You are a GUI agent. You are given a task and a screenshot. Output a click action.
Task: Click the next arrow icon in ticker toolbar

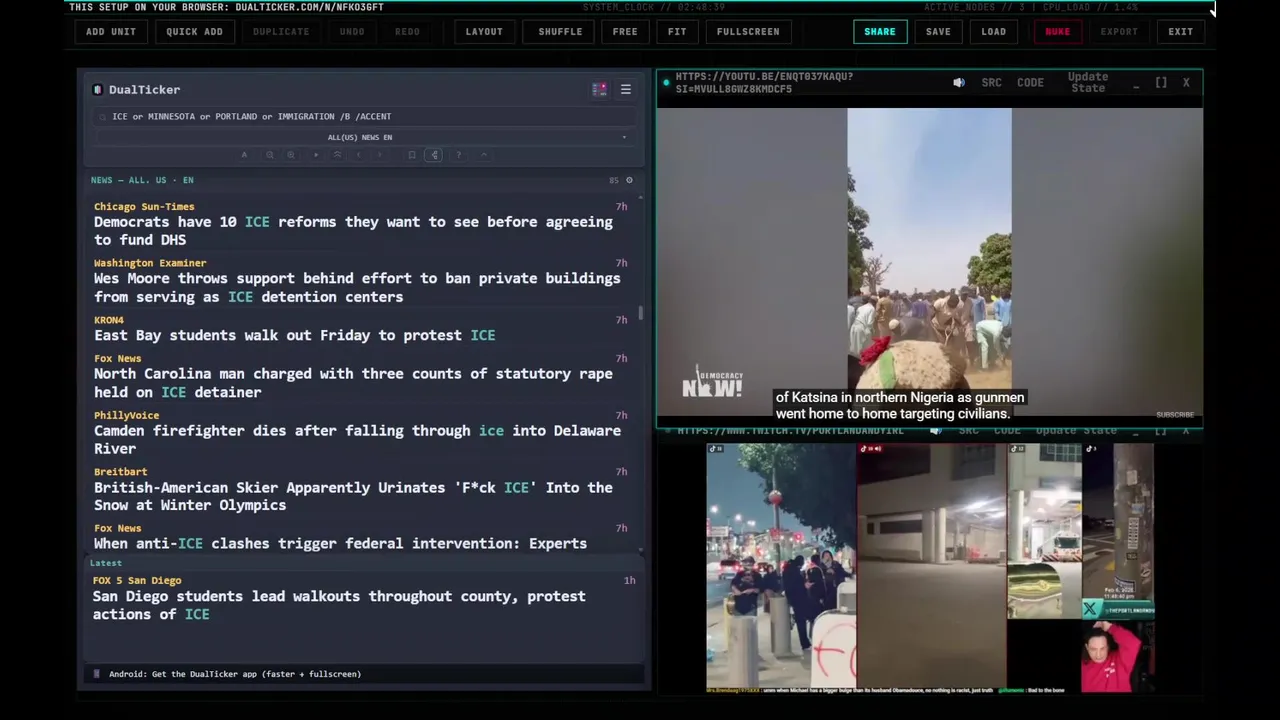(380, 155)
